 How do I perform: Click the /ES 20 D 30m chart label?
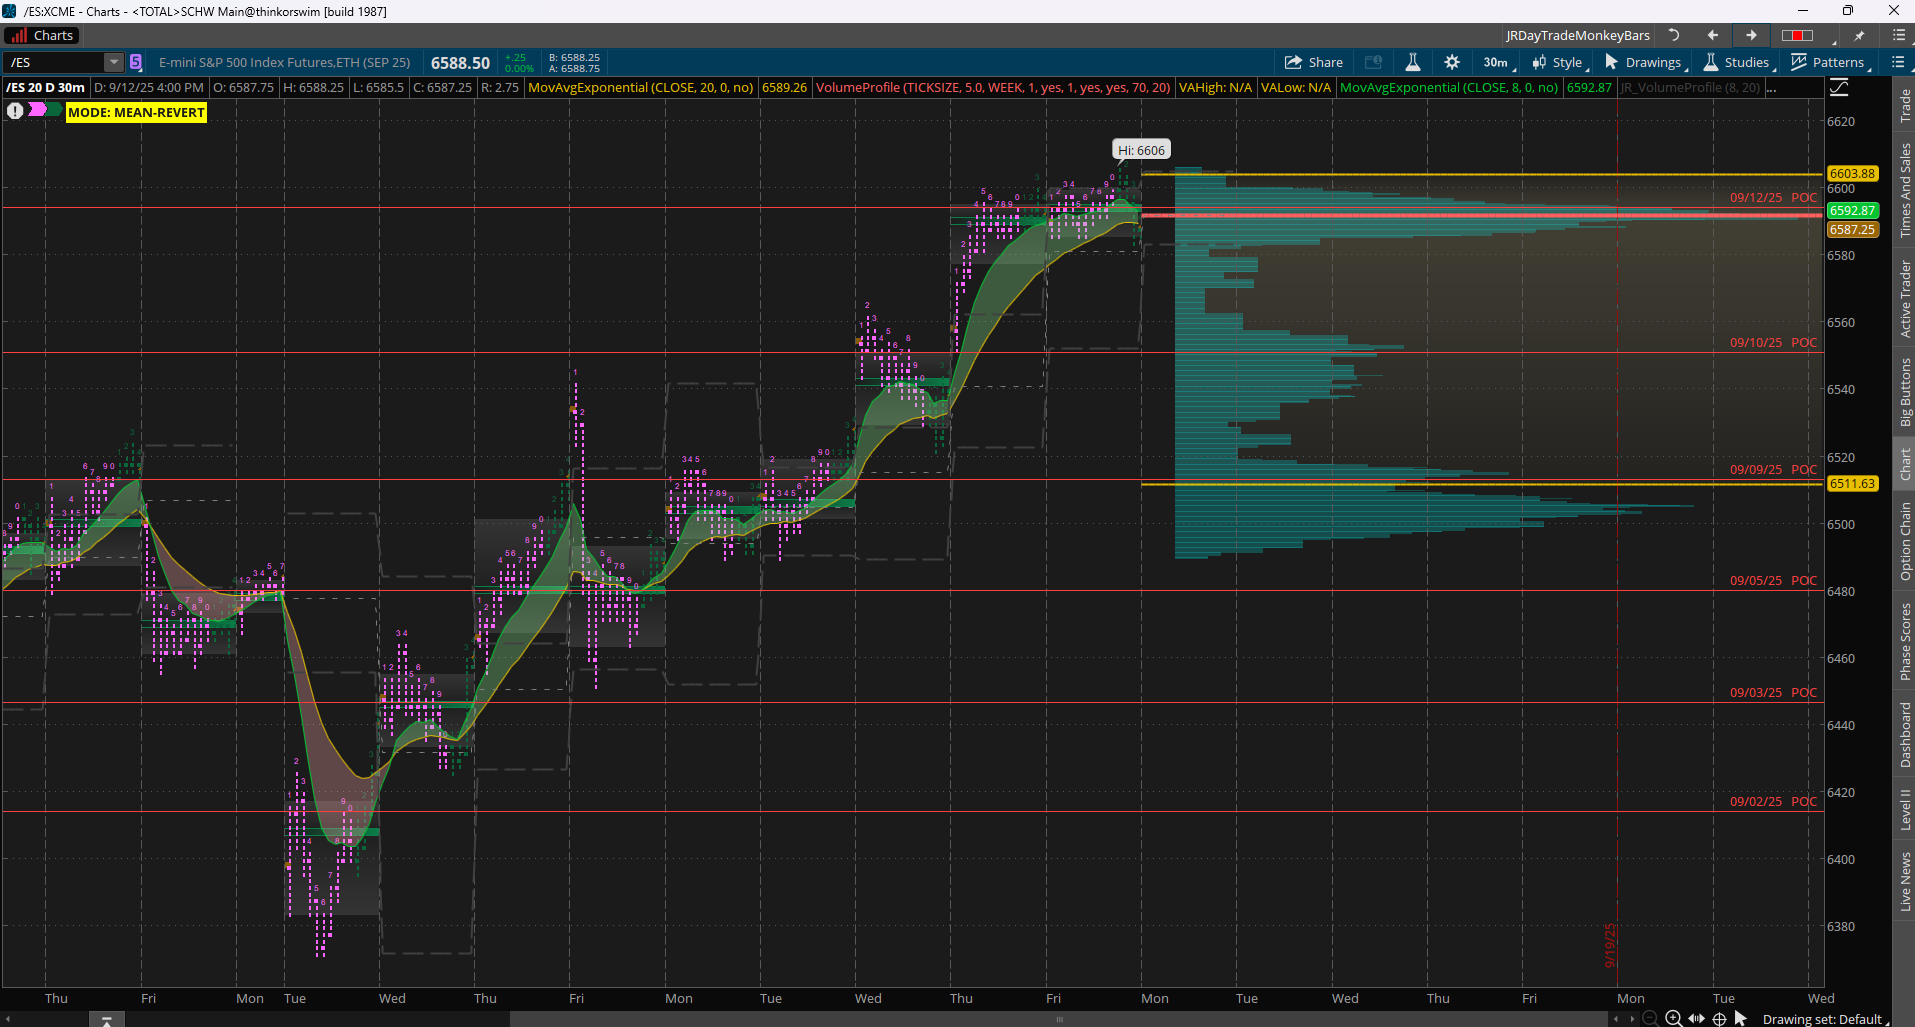coord(46,87)
